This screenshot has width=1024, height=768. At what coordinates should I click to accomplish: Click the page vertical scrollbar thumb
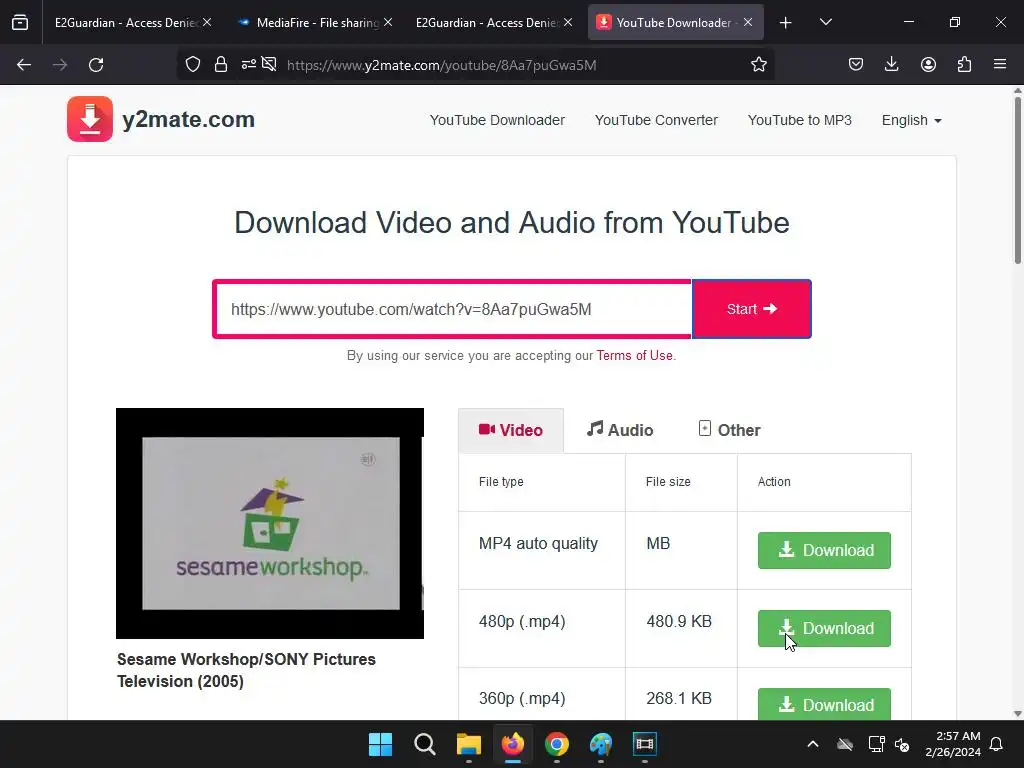tap(1017, 180)
